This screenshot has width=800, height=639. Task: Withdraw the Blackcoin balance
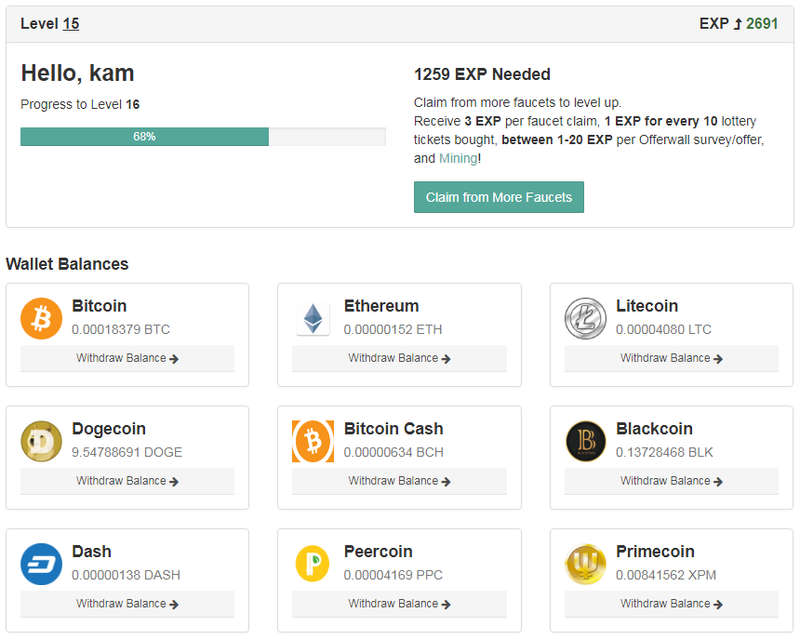coord(671,481)
